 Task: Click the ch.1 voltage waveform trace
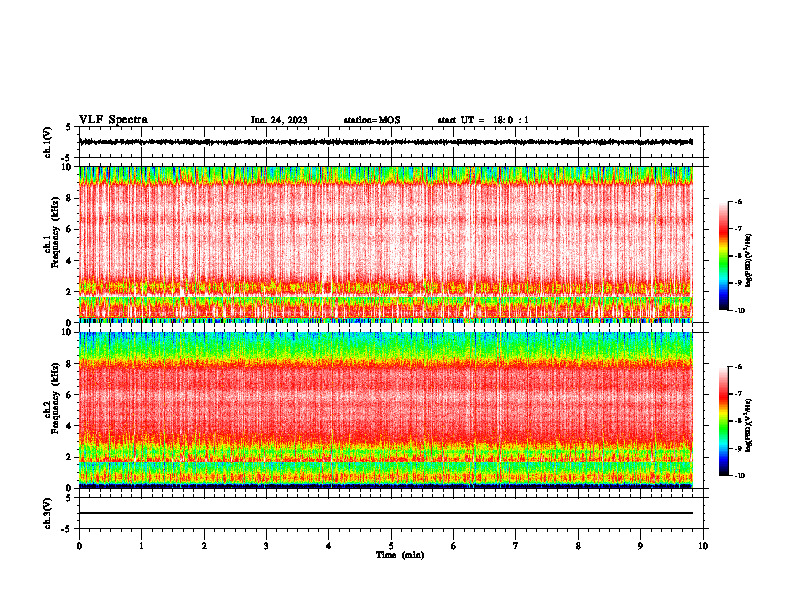386,142
